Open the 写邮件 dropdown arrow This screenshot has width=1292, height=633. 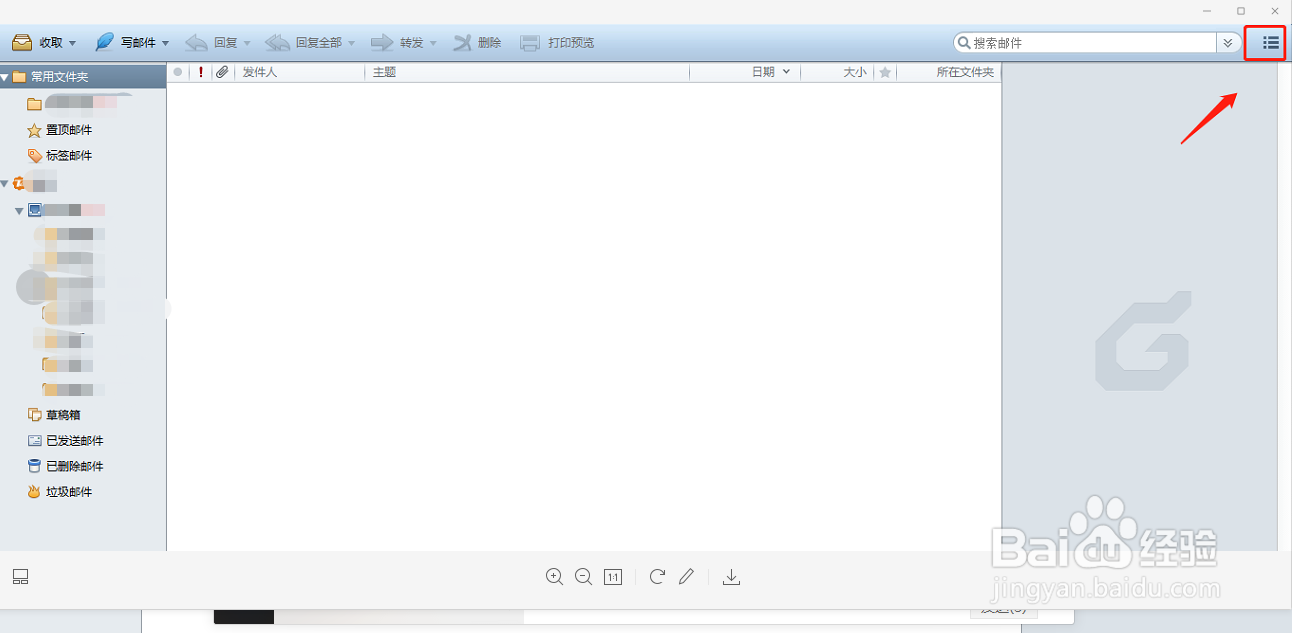(165, 42)
